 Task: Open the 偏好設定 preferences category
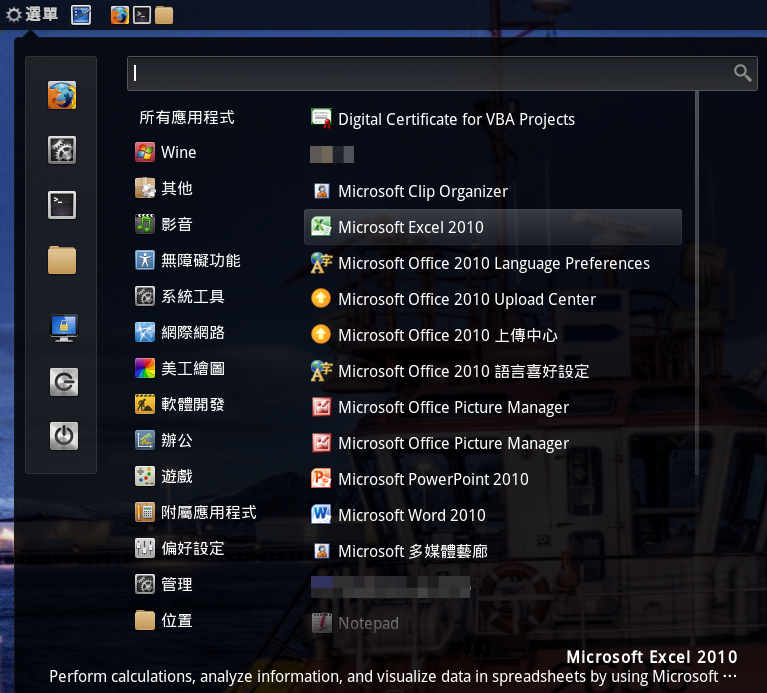(x=180, y=548)
